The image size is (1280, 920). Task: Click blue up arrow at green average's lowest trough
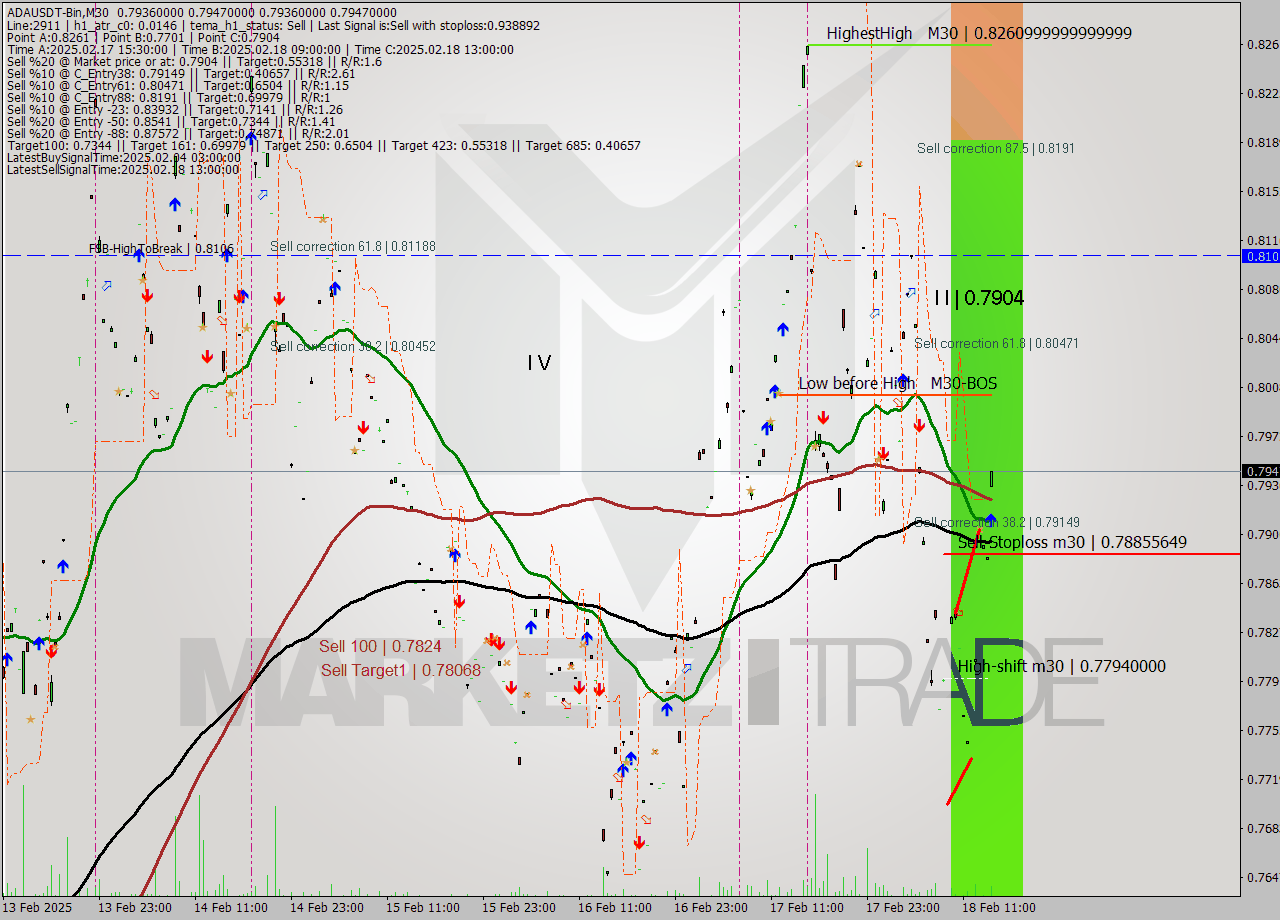pos(666,709)
